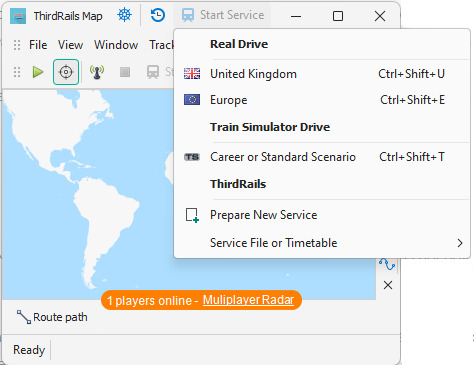The width and height of the screenshot is (474, 365).
Task: Click the green play arrow icon
Action: tap(38, 72)
